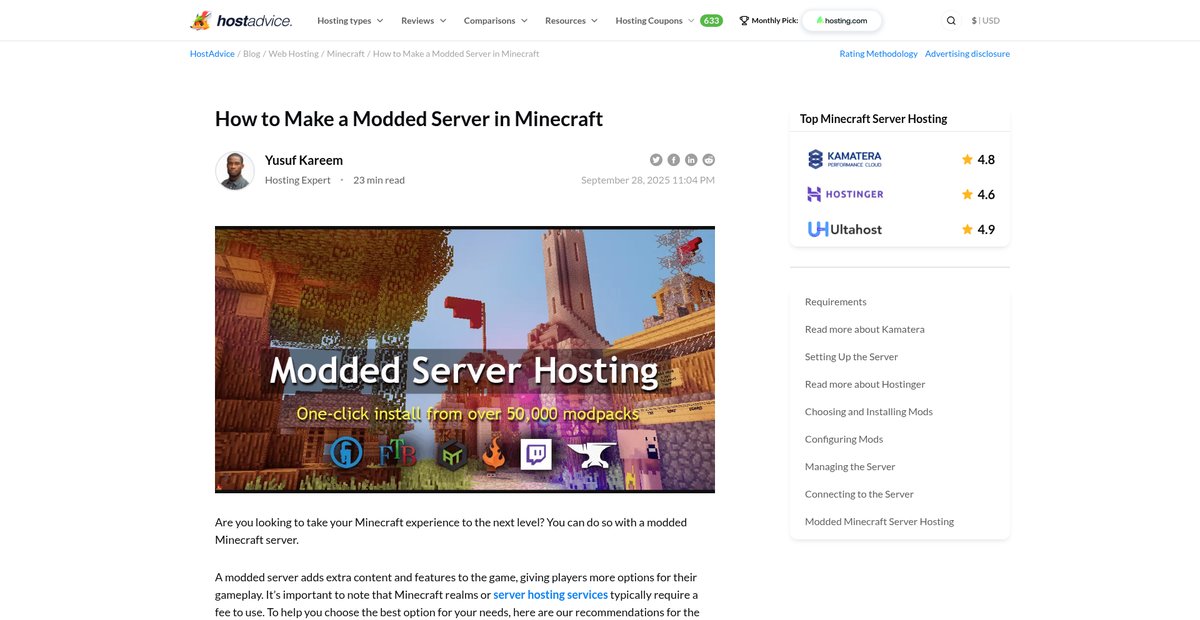
Task: Click Top Minecraft Server Hosting heading
Action: click(873, 119)
